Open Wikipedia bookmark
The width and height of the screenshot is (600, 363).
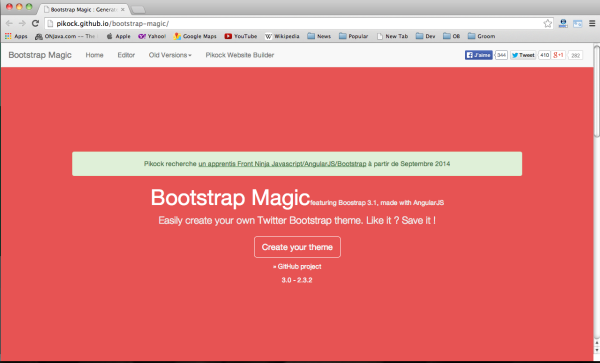[282, 36]
